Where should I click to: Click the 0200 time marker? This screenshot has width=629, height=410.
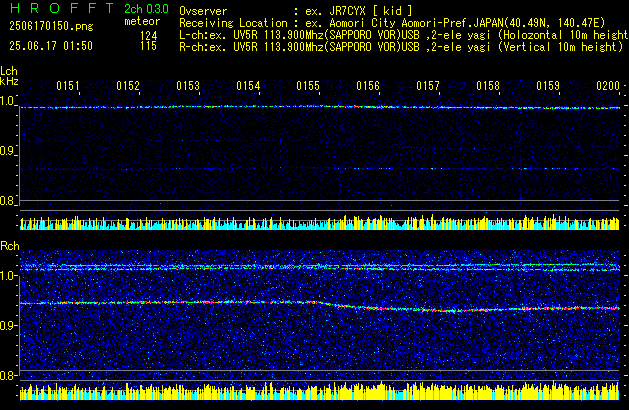pyautogui.click(x=608, y=86)
